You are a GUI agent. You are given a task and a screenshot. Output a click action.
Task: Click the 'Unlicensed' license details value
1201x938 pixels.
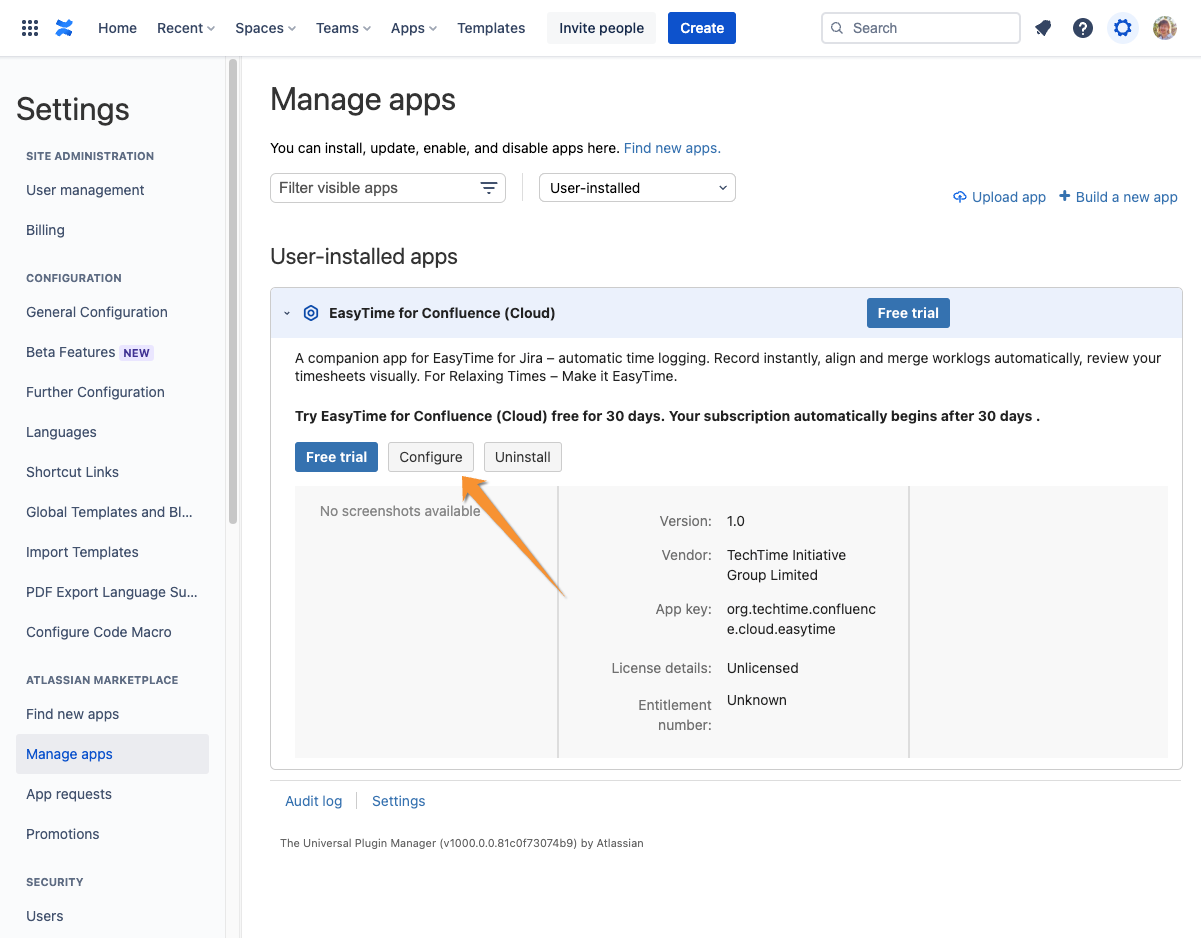763,668
